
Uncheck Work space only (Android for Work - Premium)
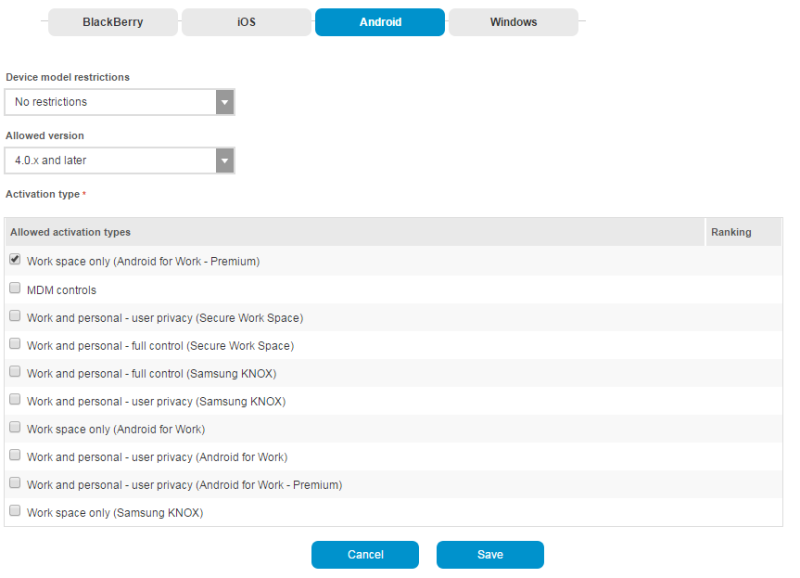15,260
